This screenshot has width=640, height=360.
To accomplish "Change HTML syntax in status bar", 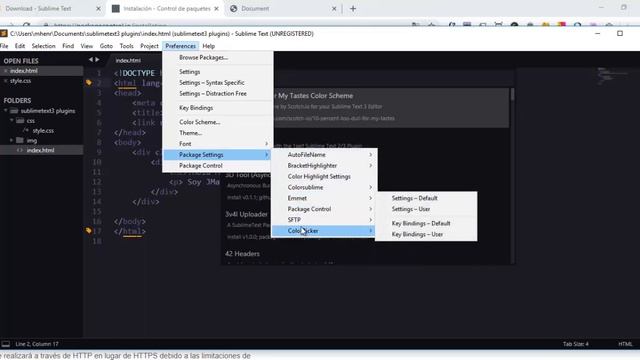I will coord(625,344).
